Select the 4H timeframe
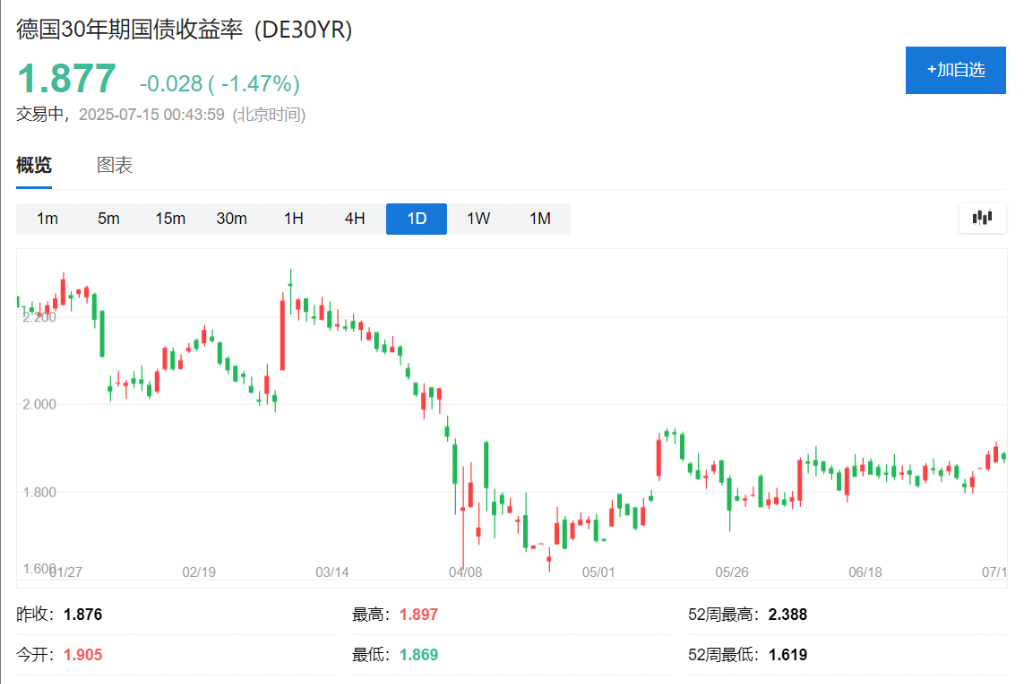Image resolution: width=1024 pixels, height=684 pixels. (354, 218)
